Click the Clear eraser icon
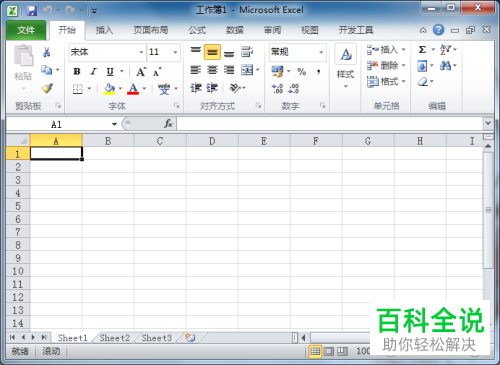Image resolution: width=500 pixels, height=365 pixels. (x=423, y=81)
